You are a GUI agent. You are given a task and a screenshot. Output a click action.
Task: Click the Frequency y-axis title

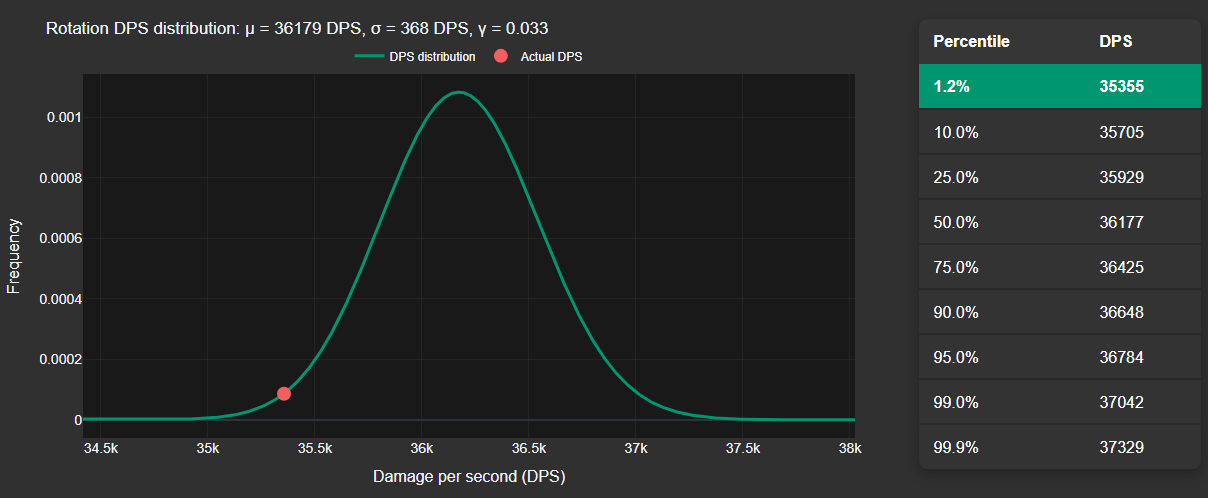point(14,255)
